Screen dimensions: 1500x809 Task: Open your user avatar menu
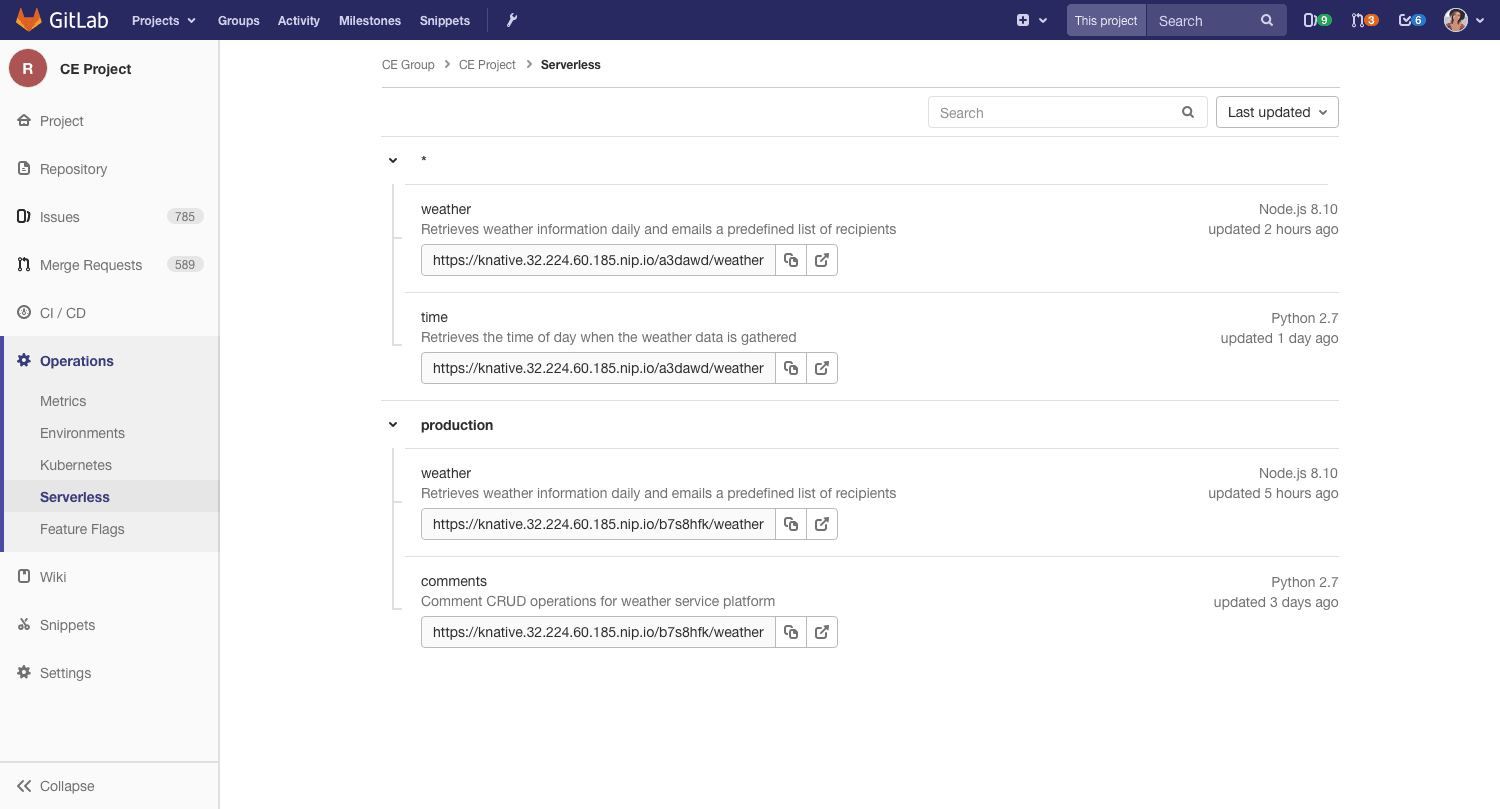coord(1456,19)
